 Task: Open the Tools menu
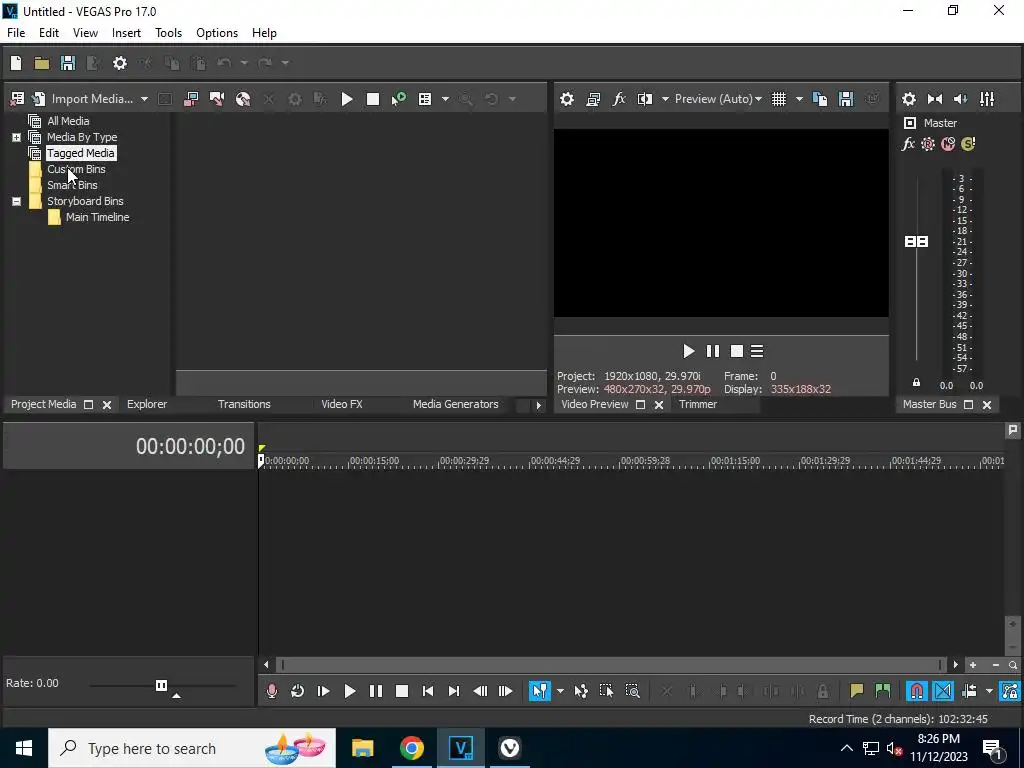(x=168, y=33)
